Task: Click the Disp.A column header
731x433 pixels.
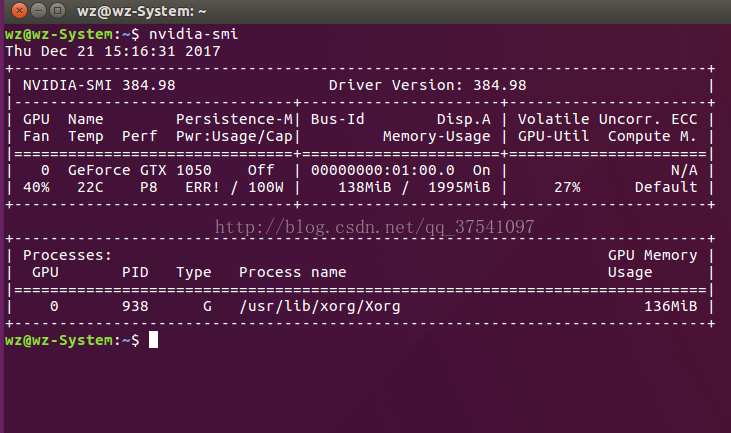Action: [463, 119]
